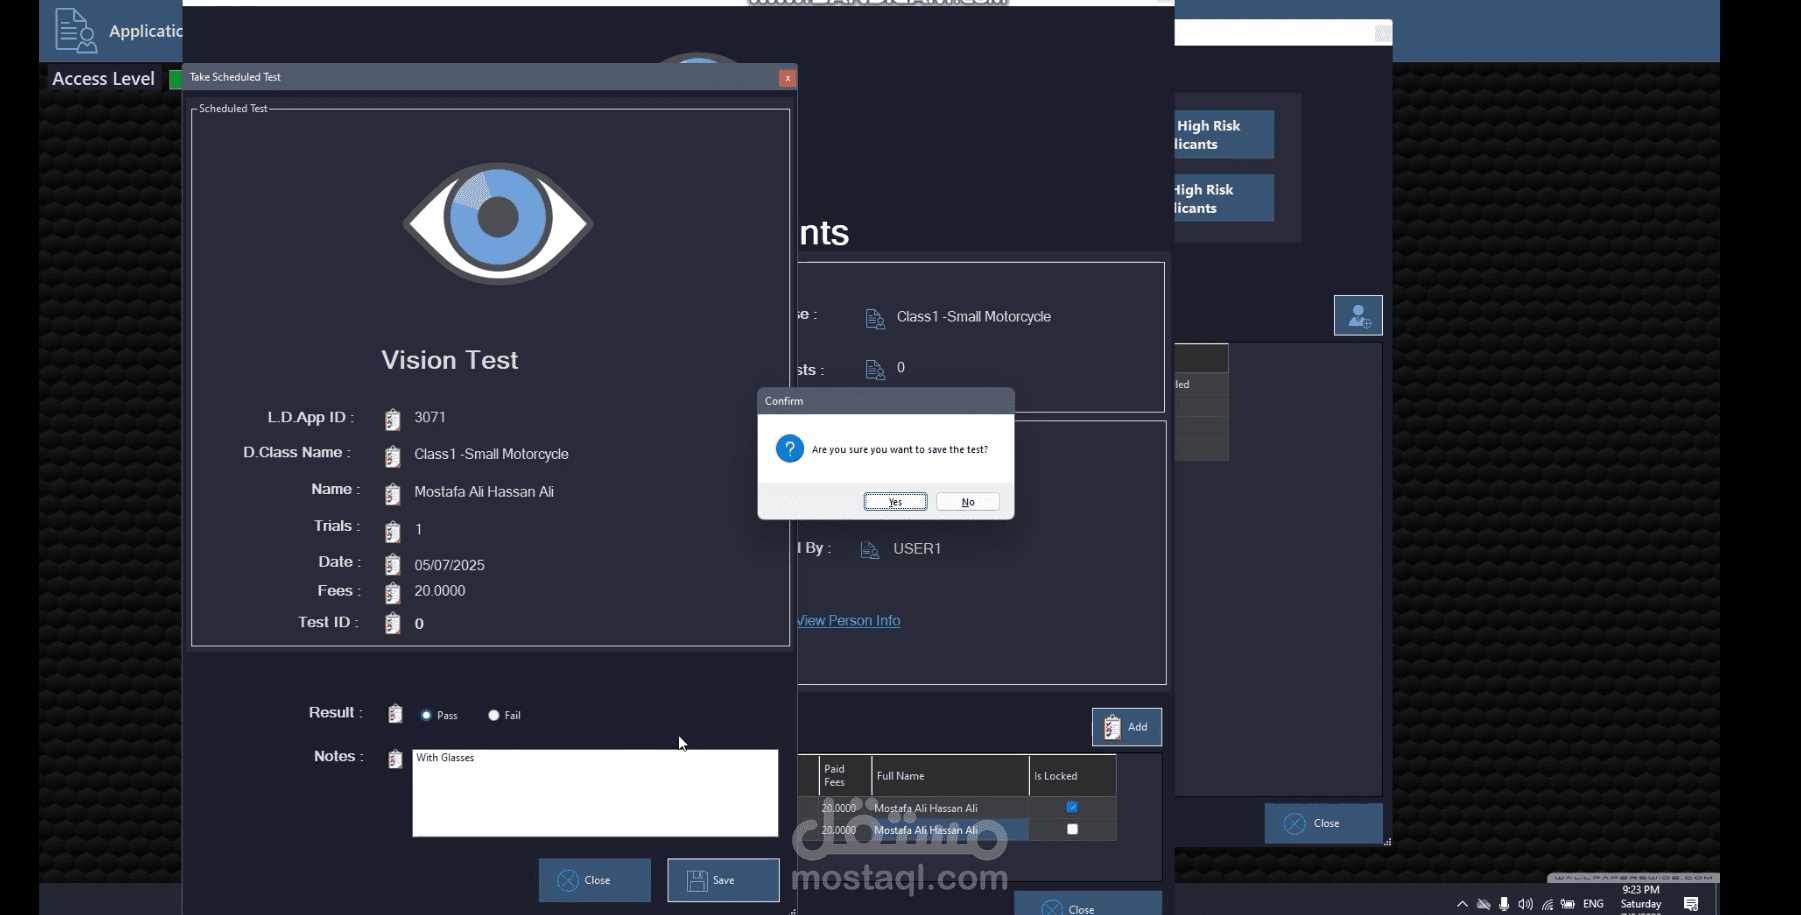
Task: Click the Fees value "20.0000" in Scheduled Test
Action: pos(440,591)
